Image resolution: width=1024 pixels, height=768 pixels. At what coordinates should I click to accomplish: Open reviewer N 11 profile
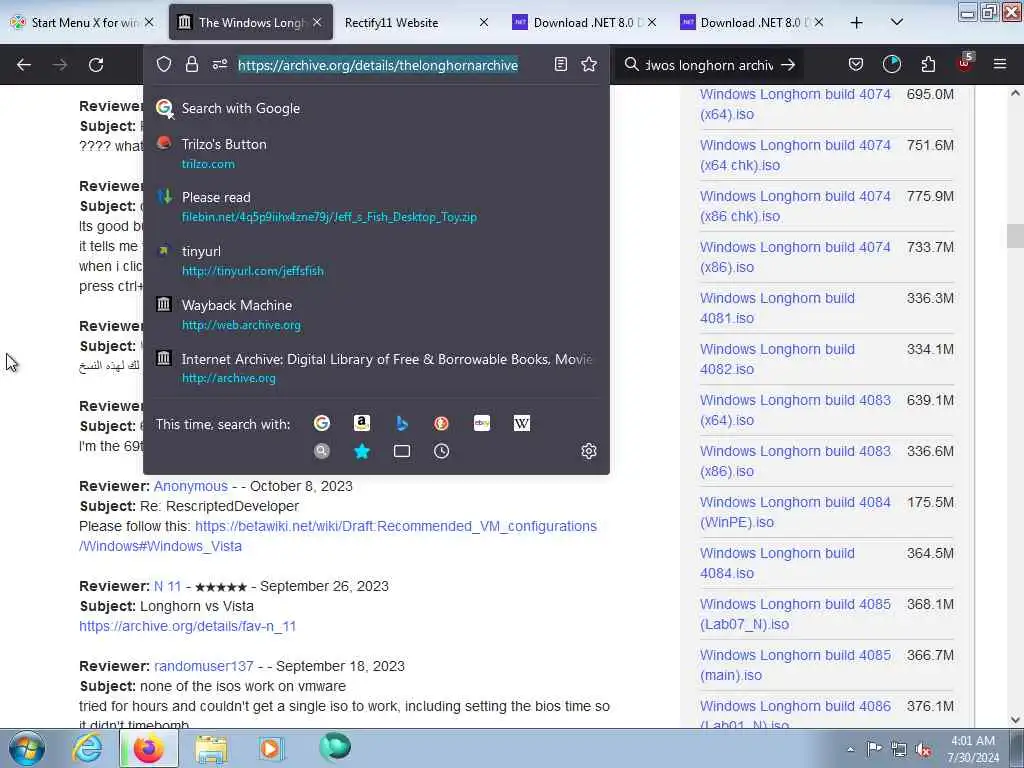tap(167, 586)
